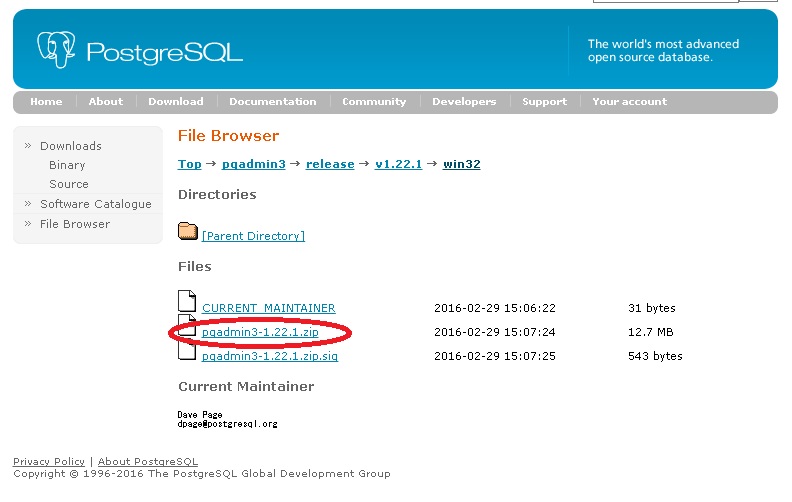Expand the File Browser sidebar entry

[74, 224]
